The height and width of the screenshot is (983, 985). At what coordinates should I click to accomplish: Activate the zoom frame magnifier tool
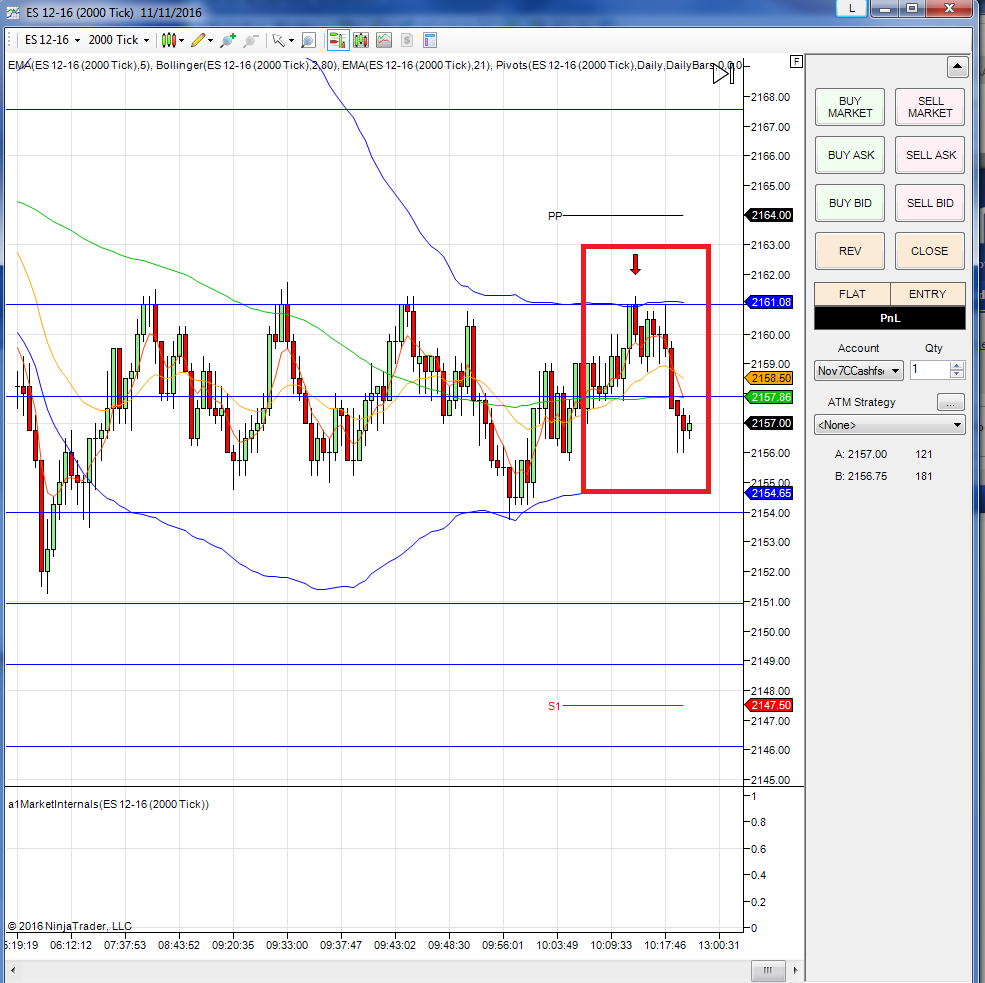tap(308, 41)
